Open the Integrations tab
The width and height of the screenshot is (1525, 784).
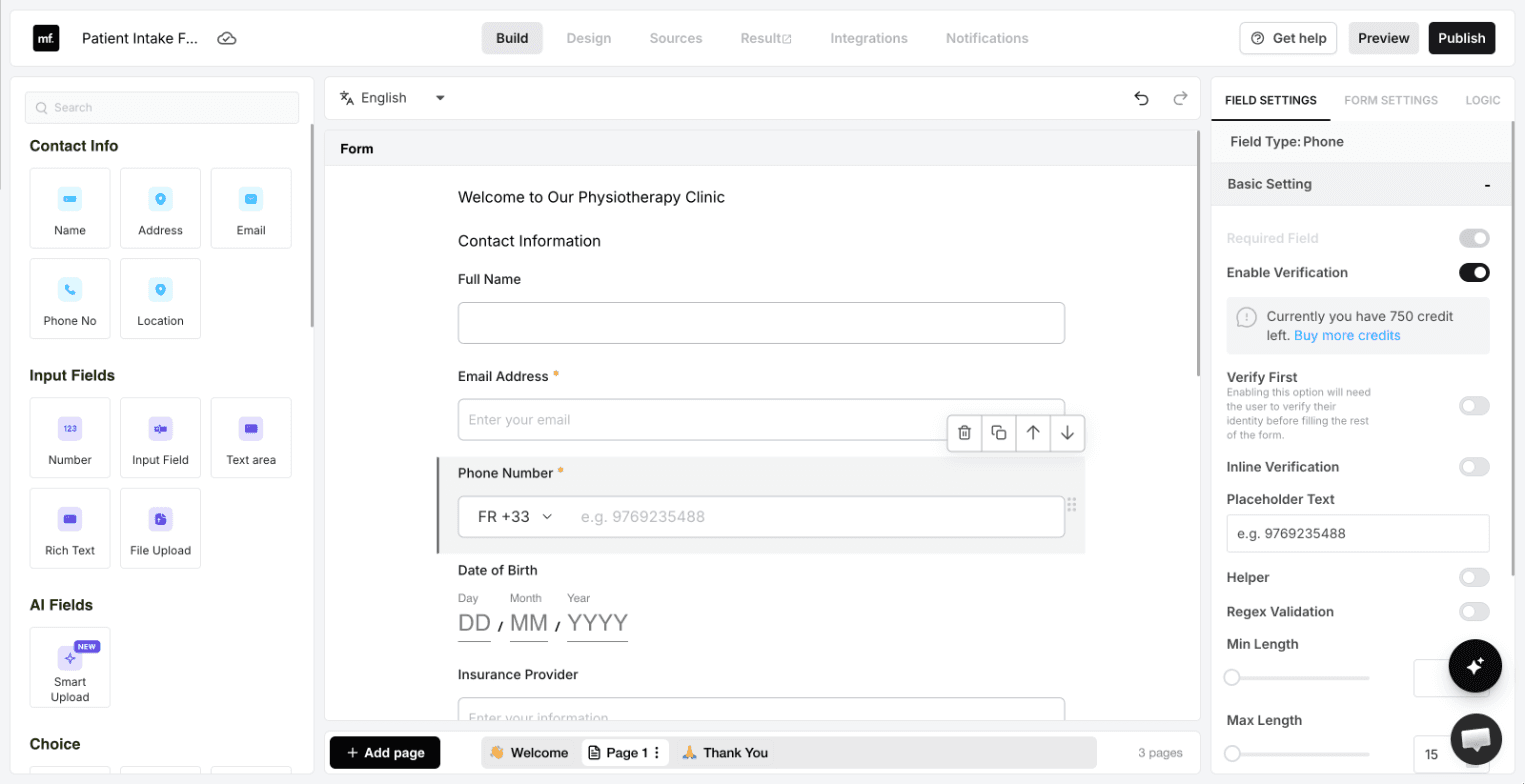[x=869, y=38]
